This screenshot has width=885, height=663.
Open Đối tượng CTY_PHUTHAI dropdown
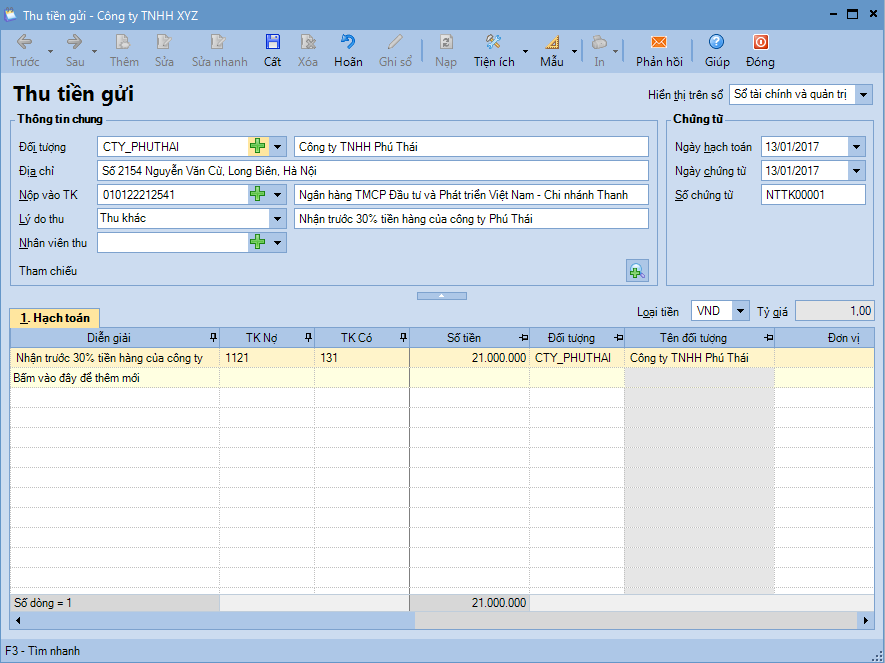coord(277,147)
